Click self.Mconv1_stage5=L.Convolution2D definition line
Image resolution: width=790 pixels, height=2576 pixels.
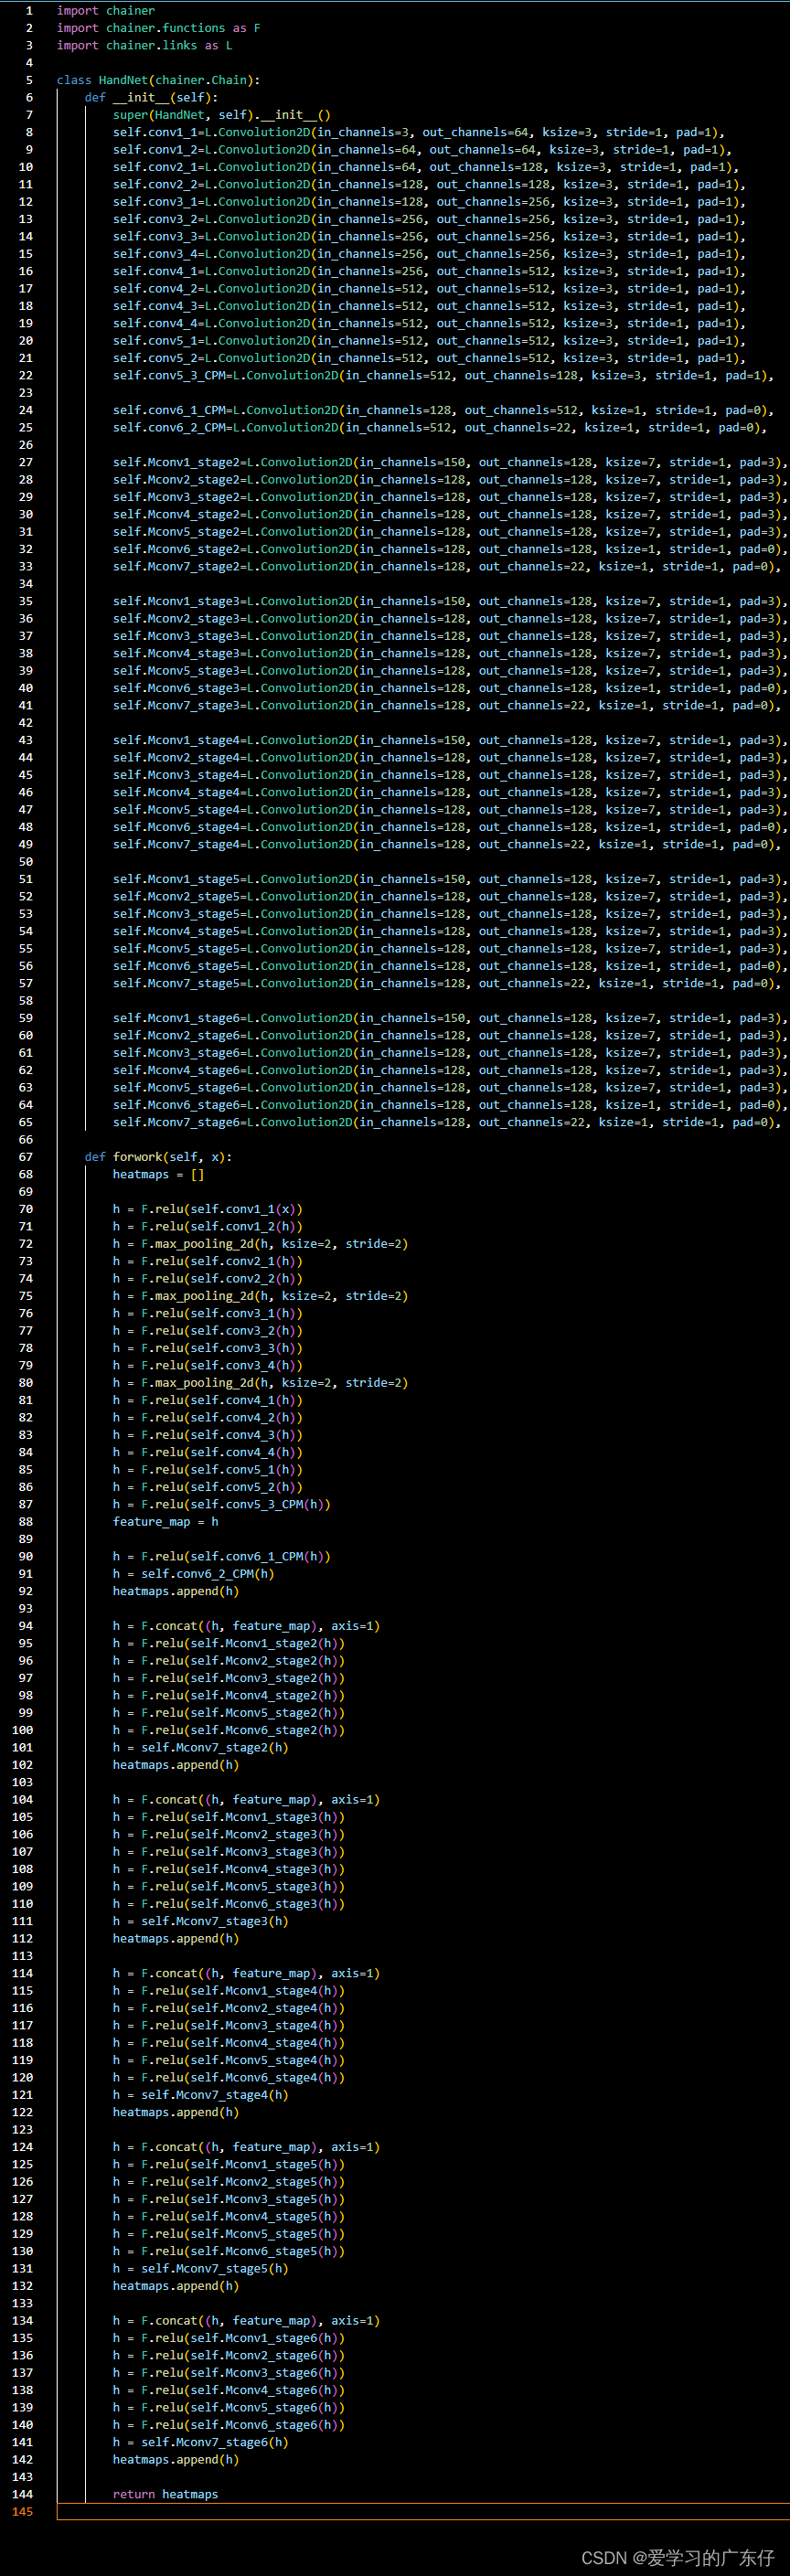click(x=450, y=879)
